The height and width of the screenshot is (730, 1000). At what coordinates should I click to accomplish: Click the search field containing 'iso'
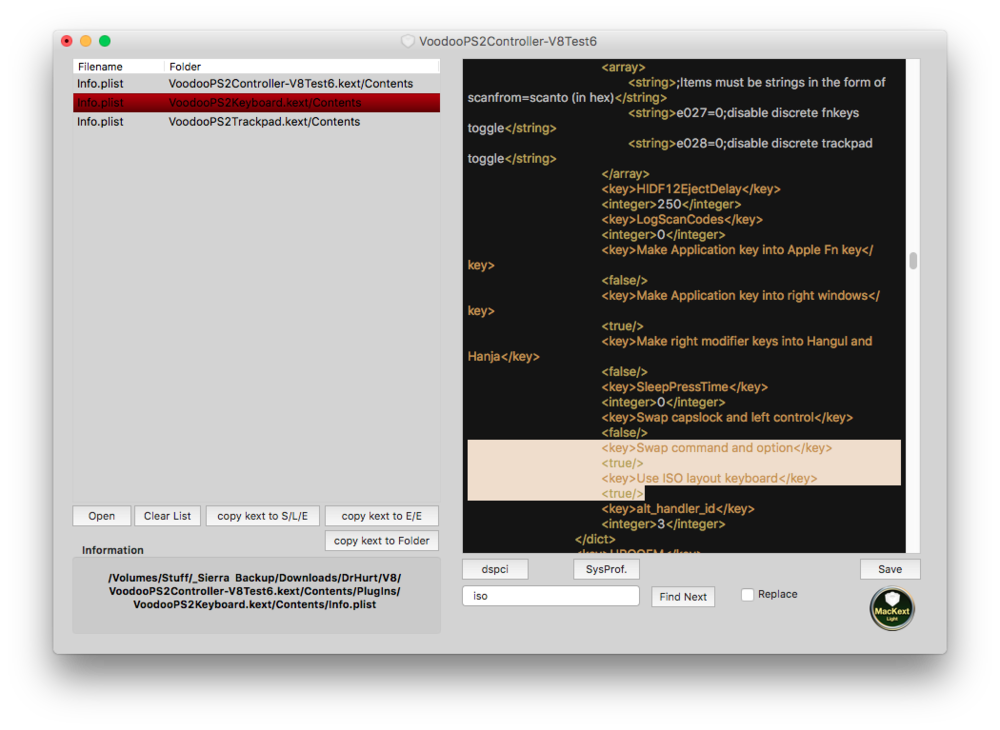point(550,596)
